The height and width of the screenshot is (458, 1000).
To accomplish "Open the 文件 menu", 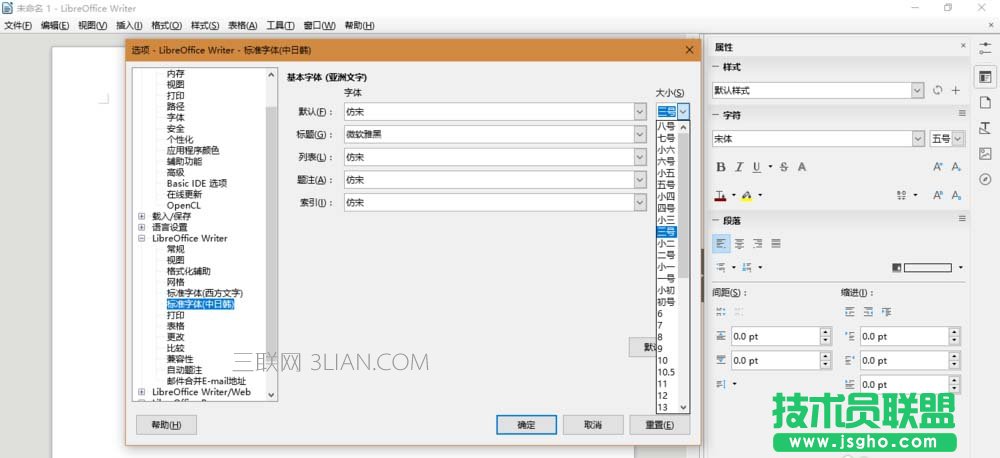I will pyautogui.click(x=18, y=26).
